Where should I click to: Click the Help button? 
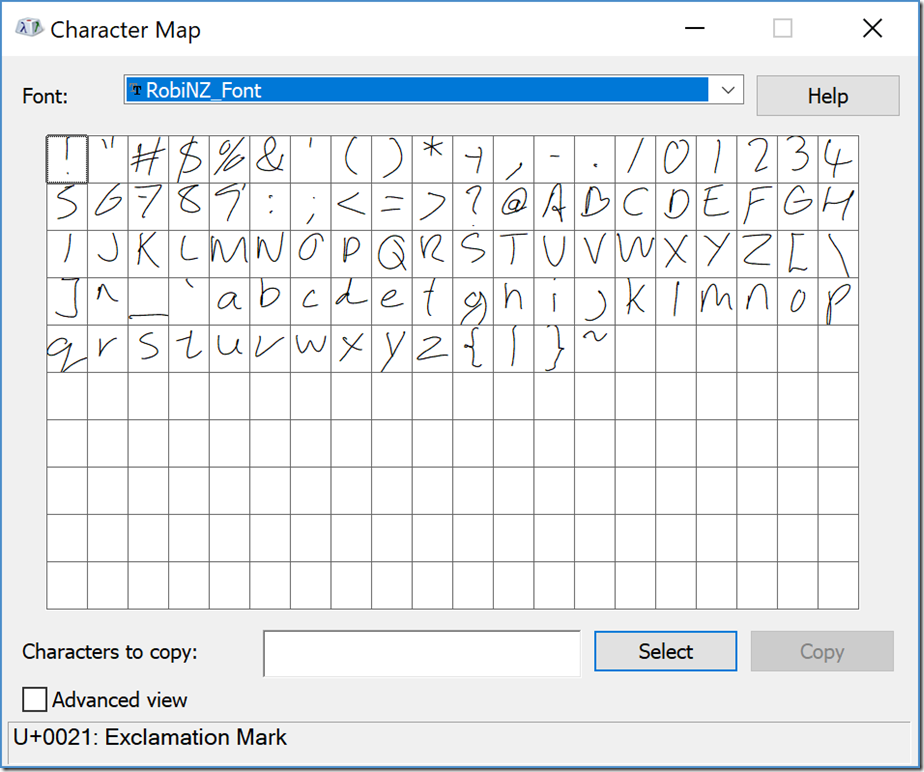pos(827,96)
